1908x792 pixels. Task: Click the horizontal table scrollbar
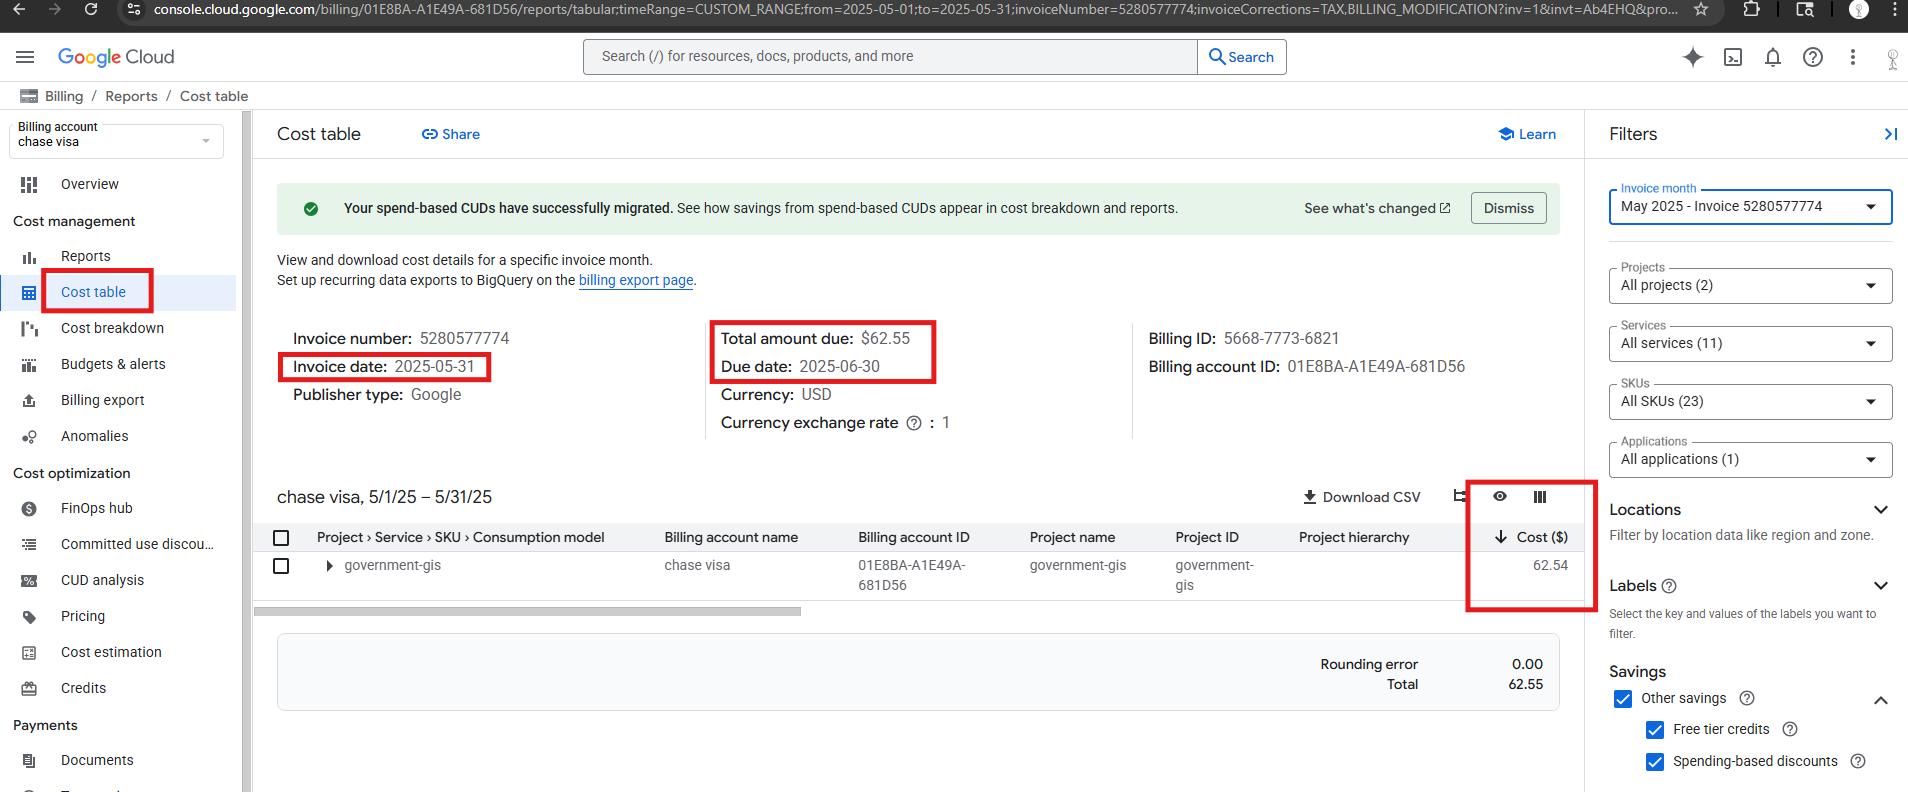[527, 611]
